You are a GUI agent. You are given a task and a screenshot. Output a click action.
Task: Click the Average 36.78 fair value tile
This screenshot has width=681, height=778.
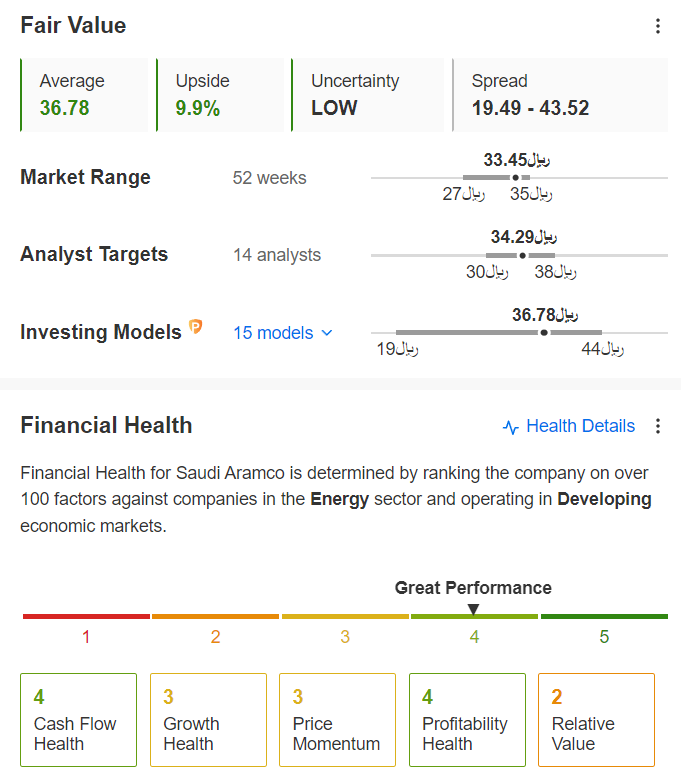pyautogui.click(x=84, y=95)
